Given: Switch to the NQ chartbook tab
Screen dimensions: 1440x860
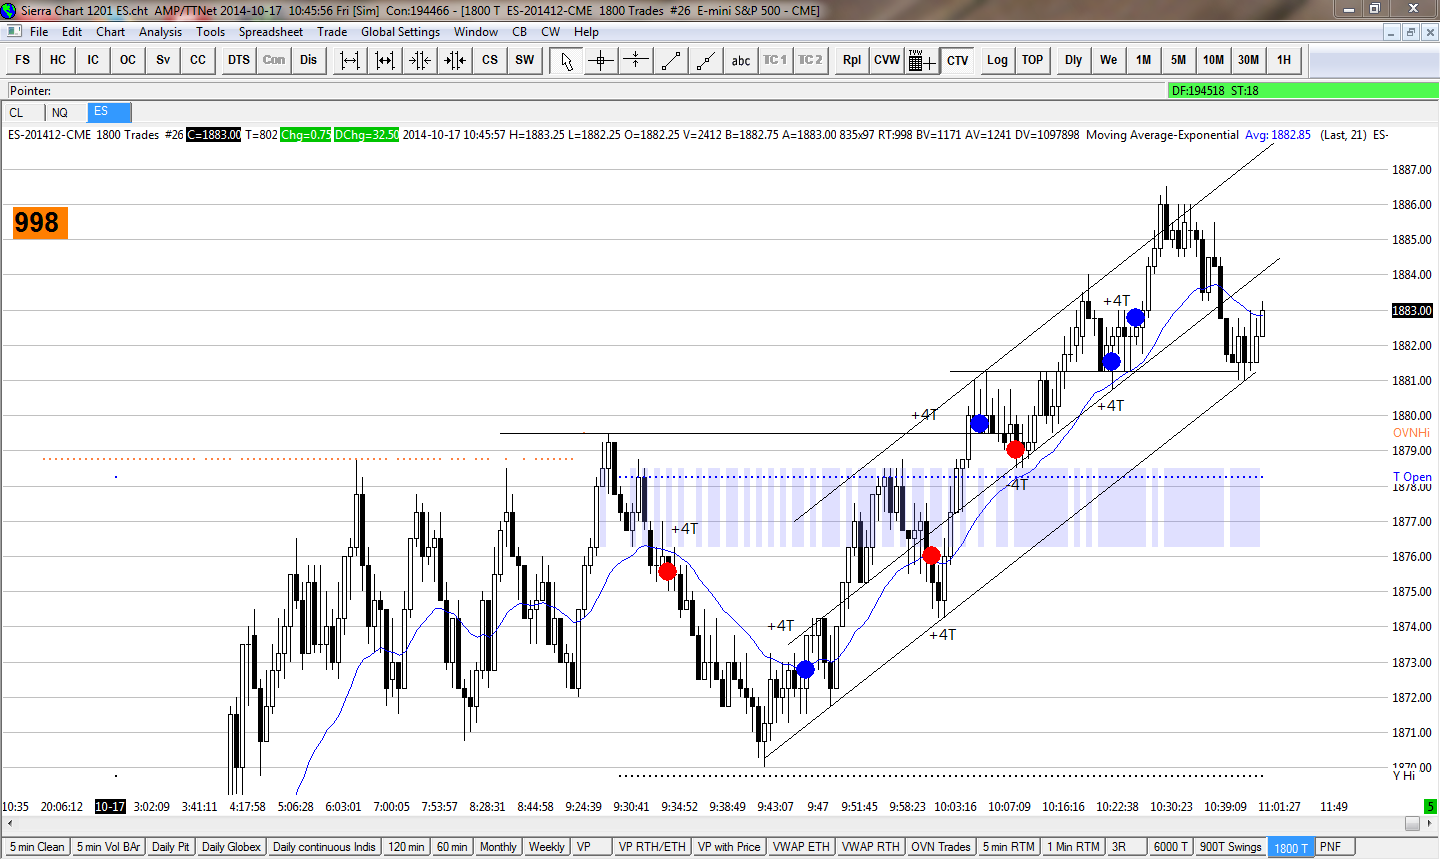Looking at the screenshot, I should 65,113.
